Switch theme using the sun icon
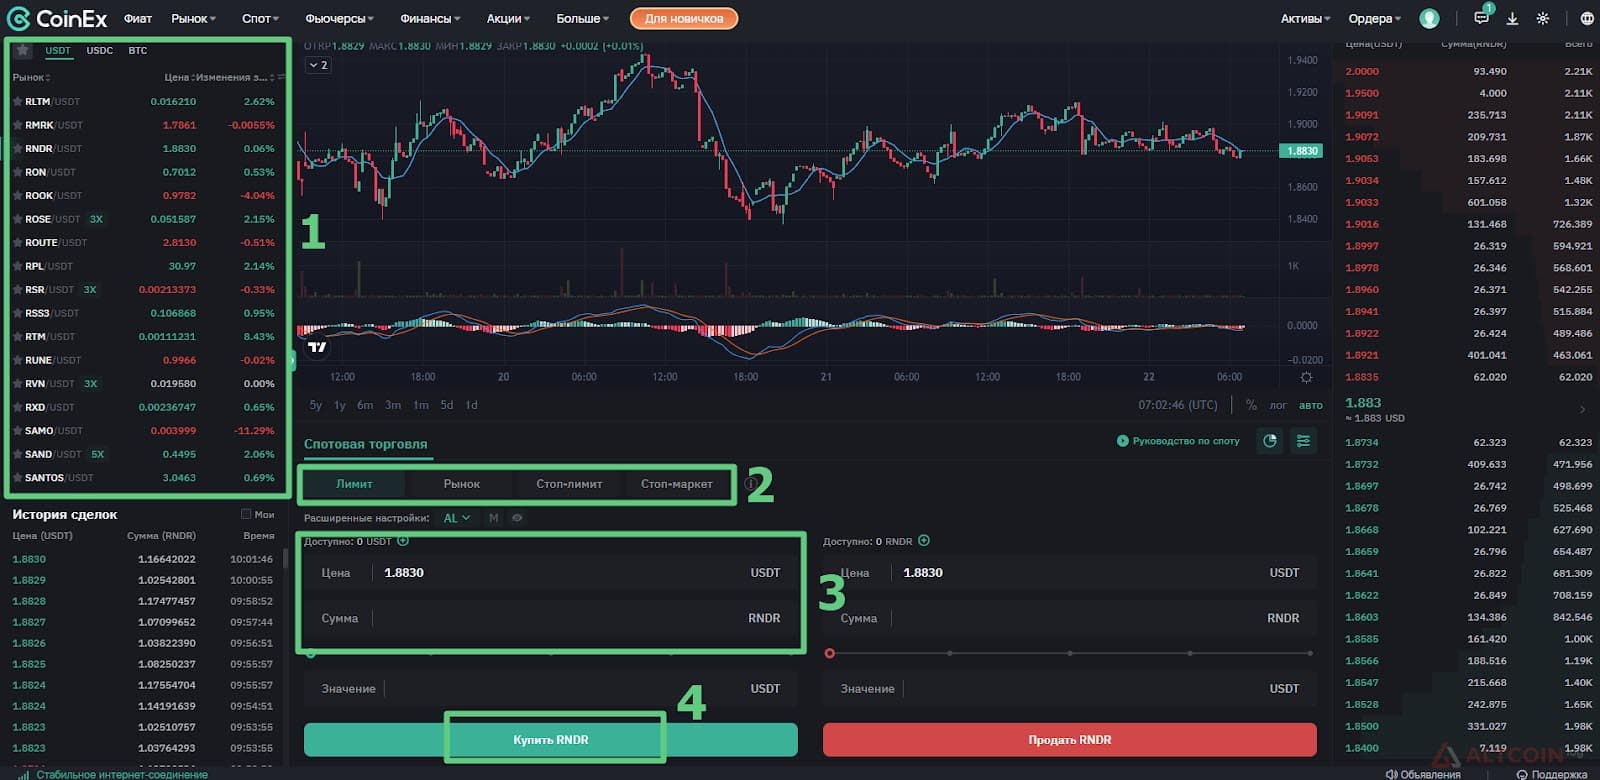Viewport: 1600px width, 780px height. click(x=1543, y=18)
